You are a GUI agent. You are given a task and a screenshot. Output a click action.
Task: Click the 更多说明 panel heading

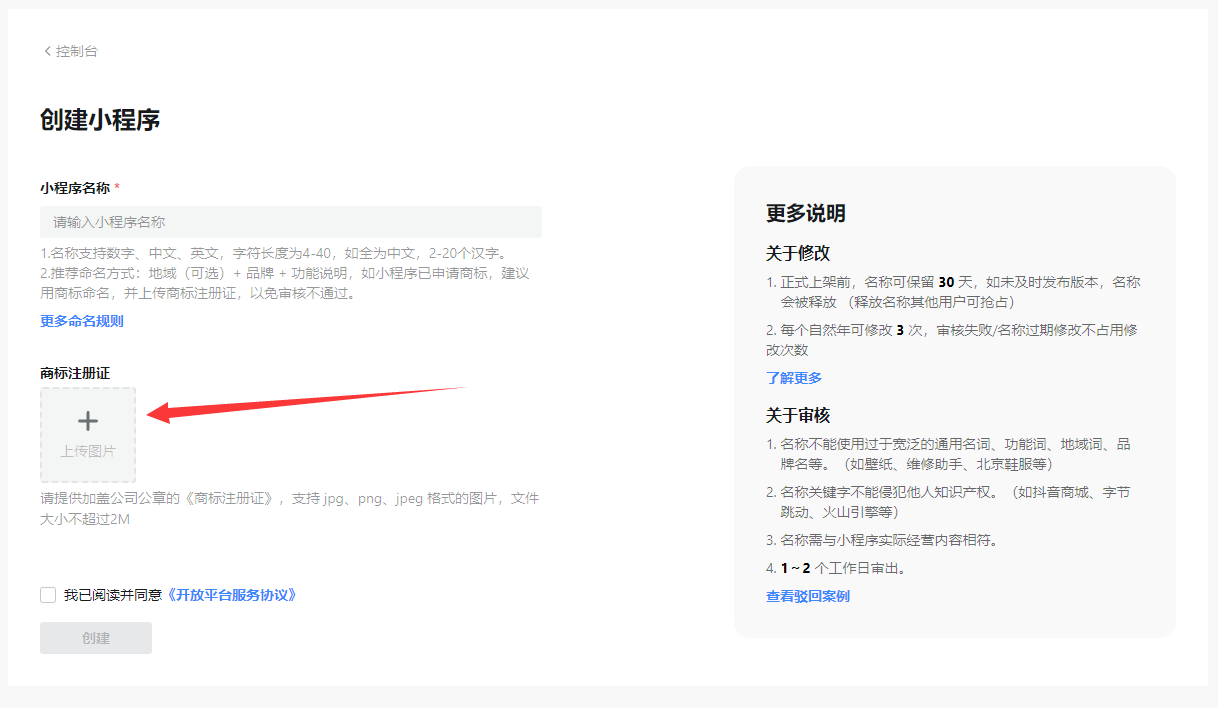tap(790, 213)
